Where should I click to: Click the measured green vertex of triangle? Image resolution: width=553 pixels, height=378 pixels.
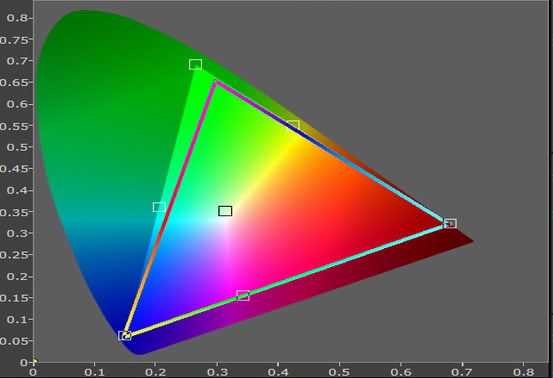coord(215,82)
